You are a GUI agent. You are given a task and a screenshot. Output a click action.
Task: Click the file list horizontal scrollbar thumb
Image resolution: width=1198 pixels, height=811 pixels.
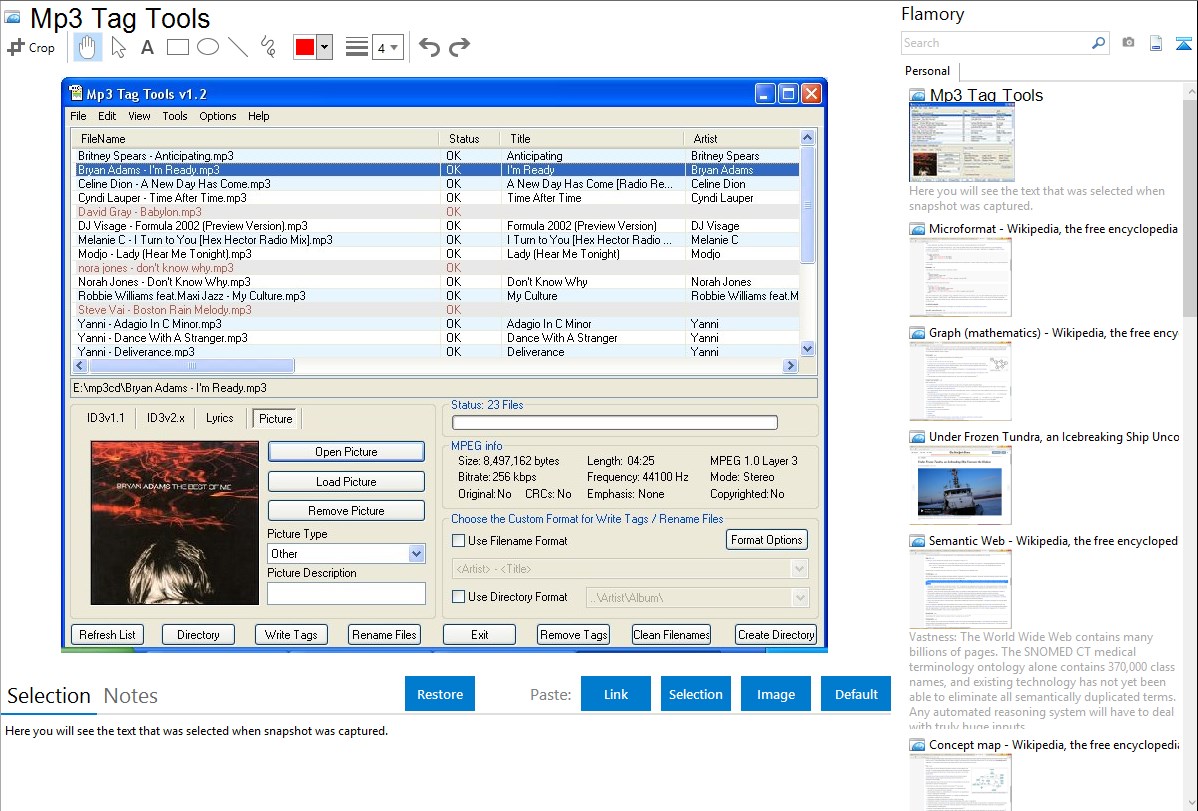pos(191,366)
